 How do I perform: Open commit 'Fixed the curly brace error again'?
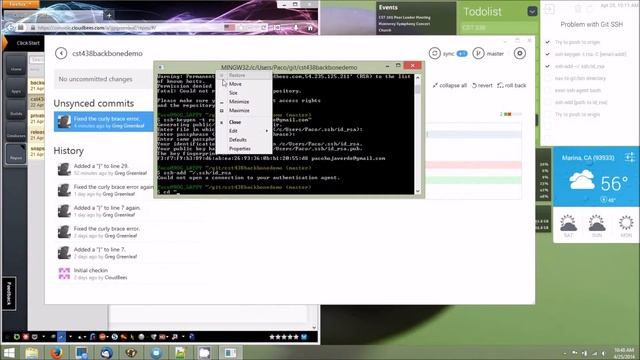pyautogui.click(x=104, y=190)
